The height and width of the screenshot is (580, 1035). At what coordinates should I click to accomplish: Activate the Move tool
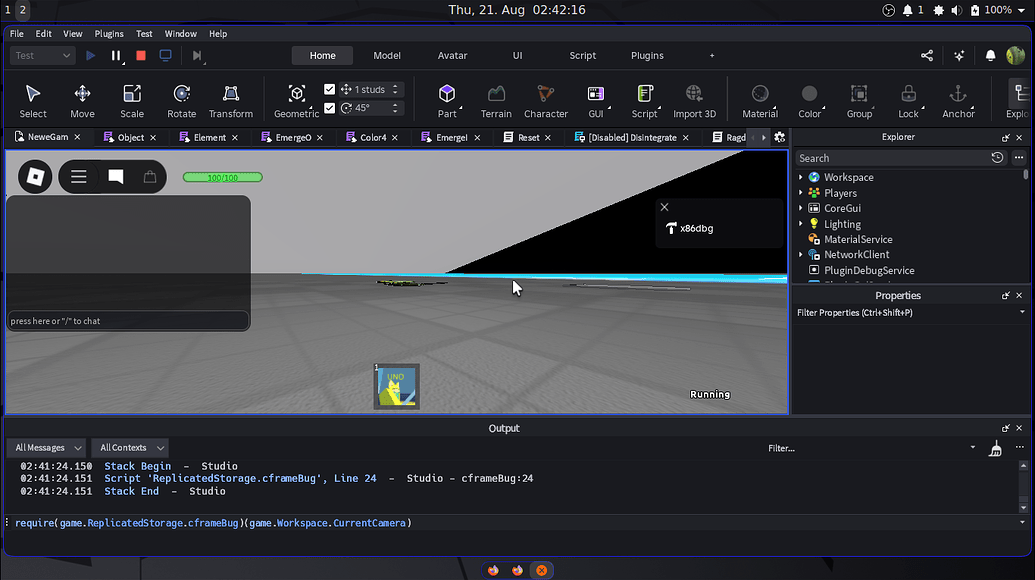83,101
